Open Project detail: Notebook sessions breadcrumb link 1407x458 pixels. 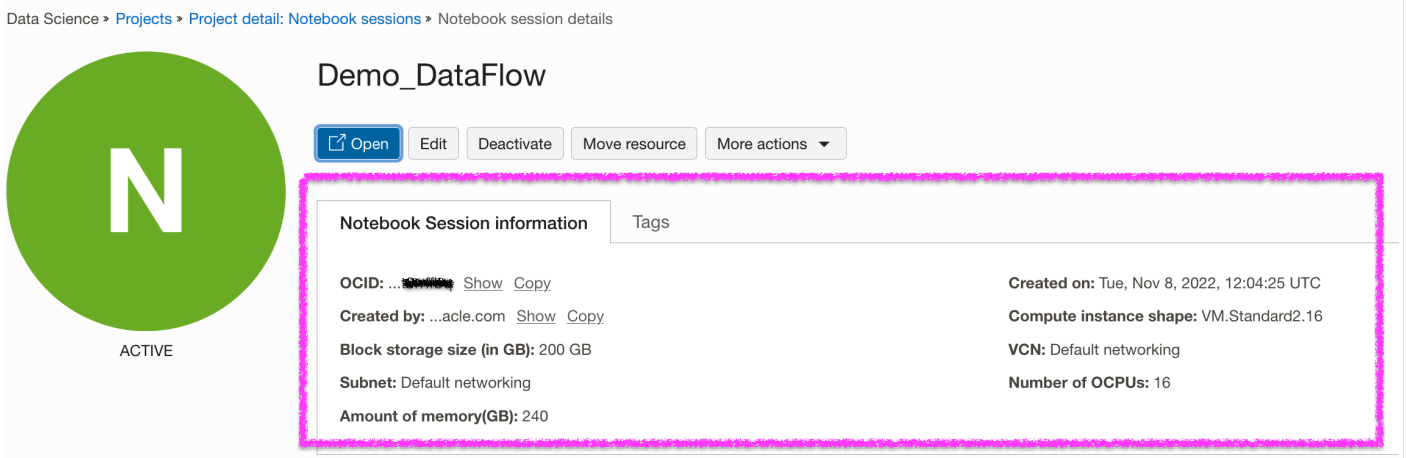(x=304, y=19)
